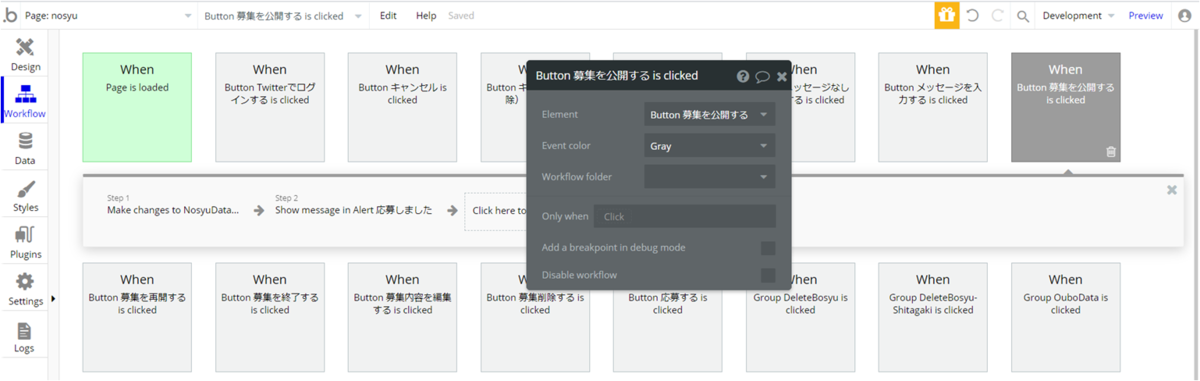The height and width of the screenshot is (381, 1200).
Task: Select Button 募集内容を編集する workflow
Action: pyautogui.click(x=402, y=317)
